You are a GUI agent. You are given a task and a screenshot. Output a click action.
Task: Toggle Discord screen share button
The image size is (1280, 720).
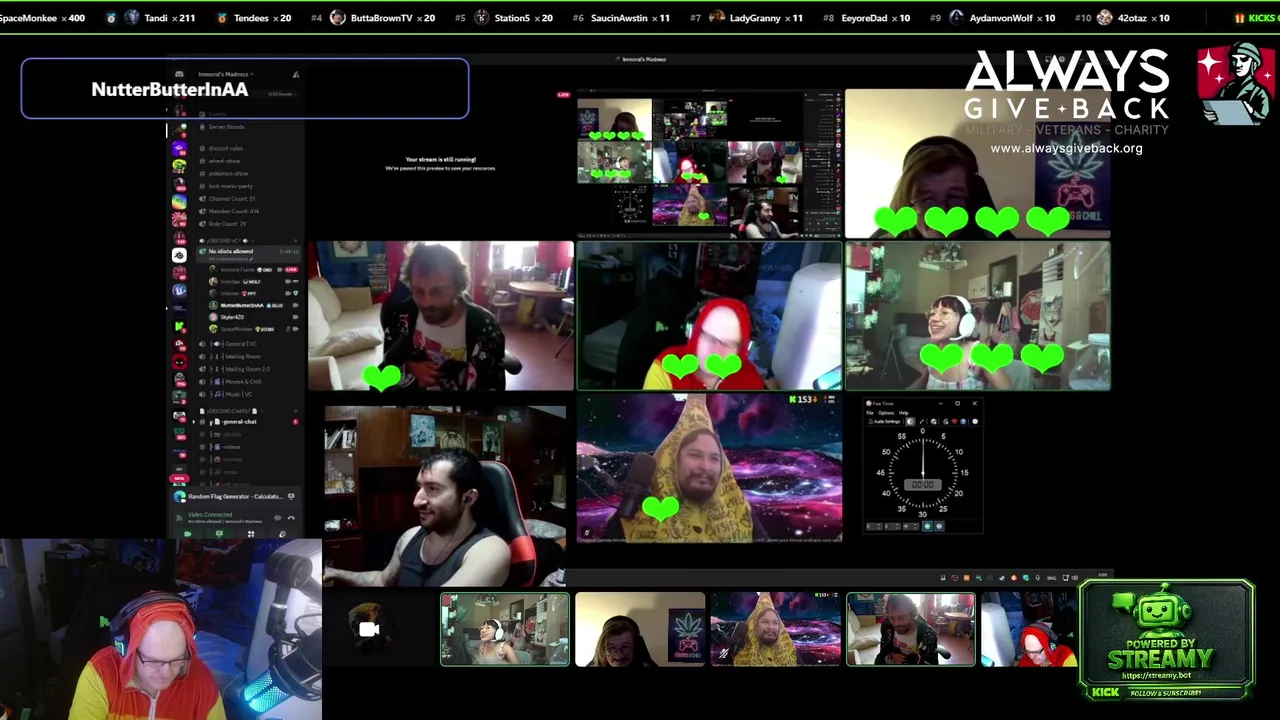point(219,534)
